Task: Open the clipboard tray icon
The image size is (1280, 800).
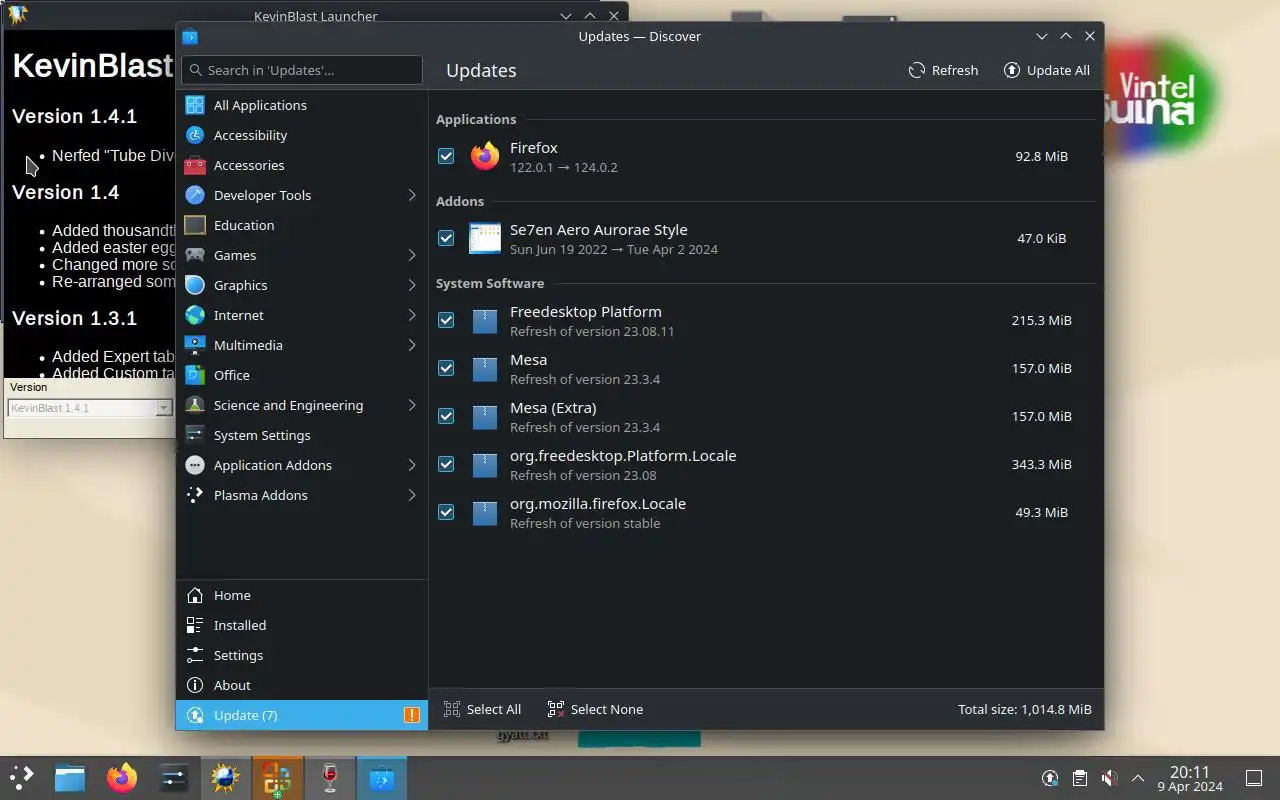Action: [x=1079, y=778]
